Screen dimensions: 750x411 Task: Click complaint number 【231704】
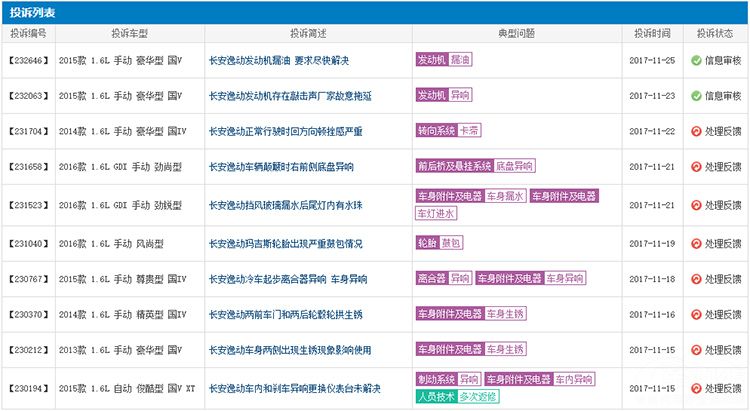29,131
